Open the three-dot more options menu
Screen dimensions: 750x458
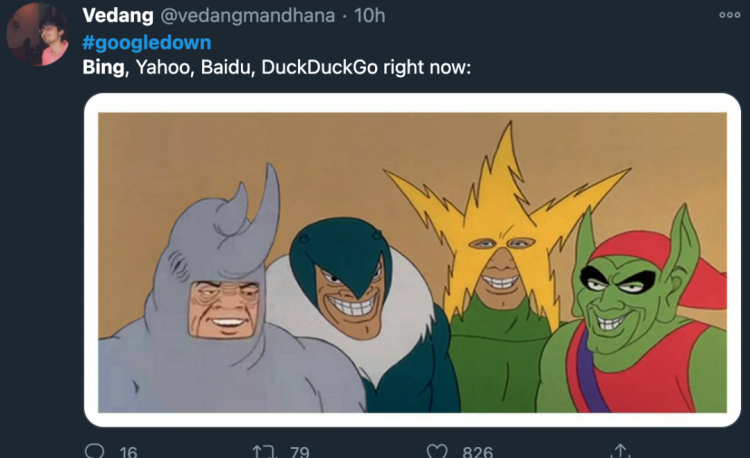tap(729, 16)
